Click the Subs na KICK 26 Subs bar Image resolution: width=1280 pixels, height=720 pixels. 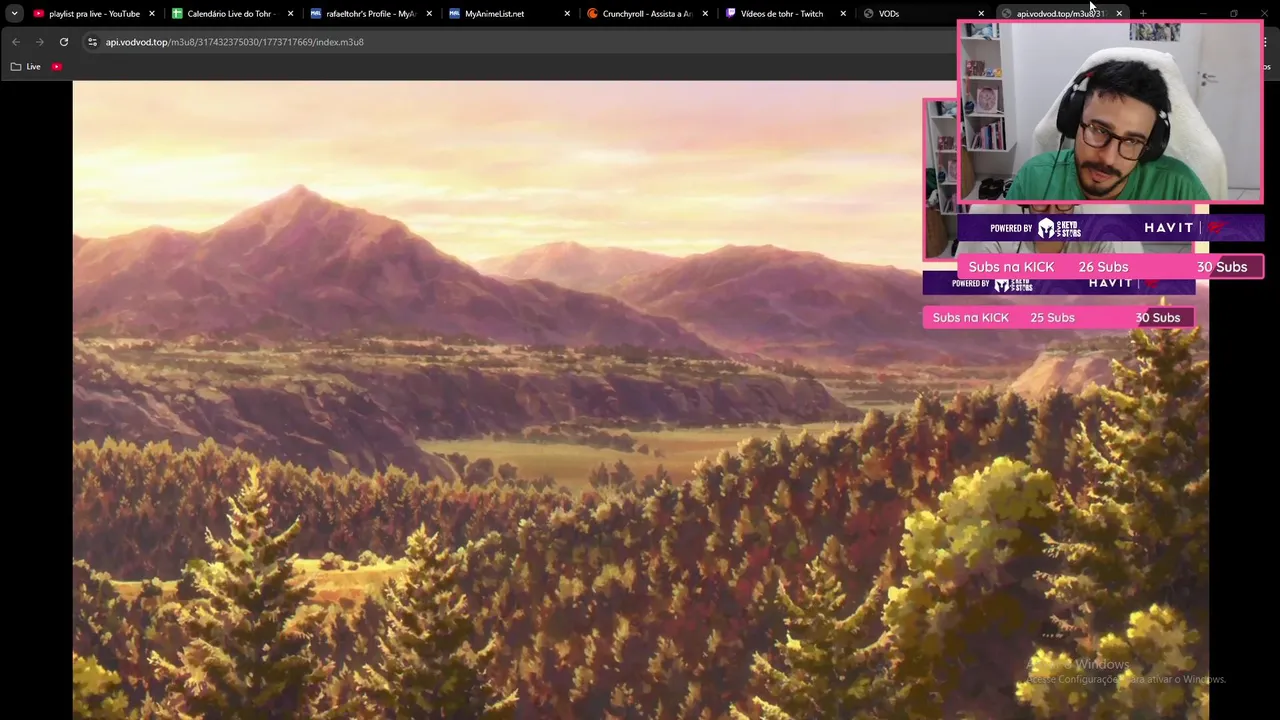click(1110, 267)
